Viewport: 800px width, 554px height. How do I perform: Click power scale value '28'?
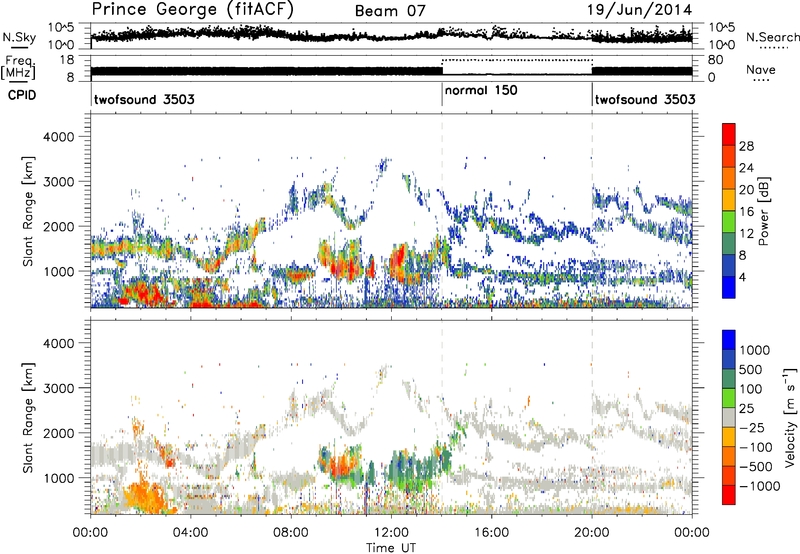coord(746,146)
